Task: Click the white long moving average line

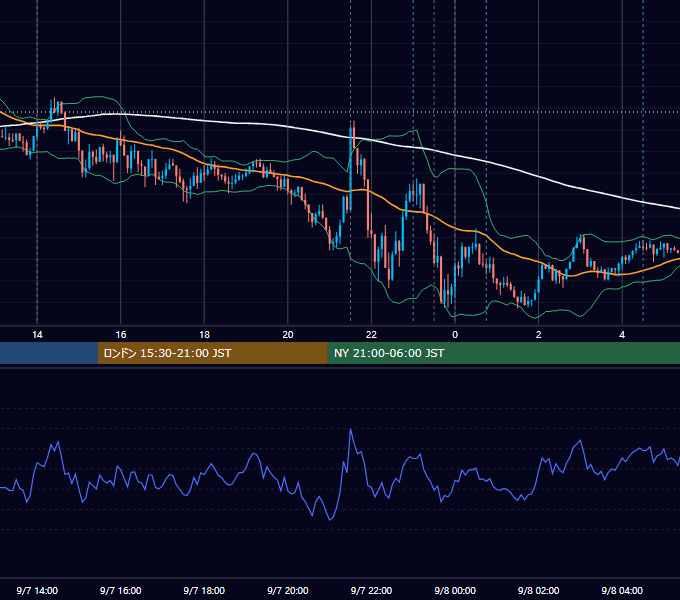Action: (x=338, y=134)
